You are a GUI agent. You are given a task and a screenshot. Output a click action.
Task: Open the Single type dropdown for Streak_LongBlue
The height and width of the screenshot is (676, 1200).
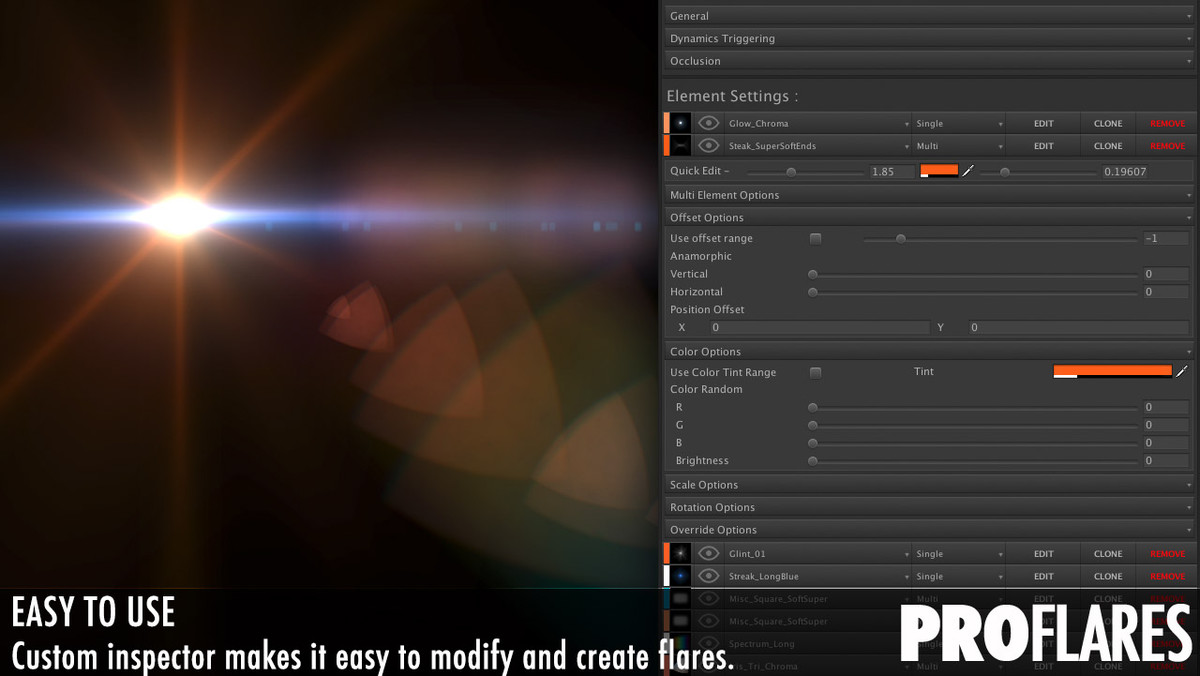coord(959,576)
